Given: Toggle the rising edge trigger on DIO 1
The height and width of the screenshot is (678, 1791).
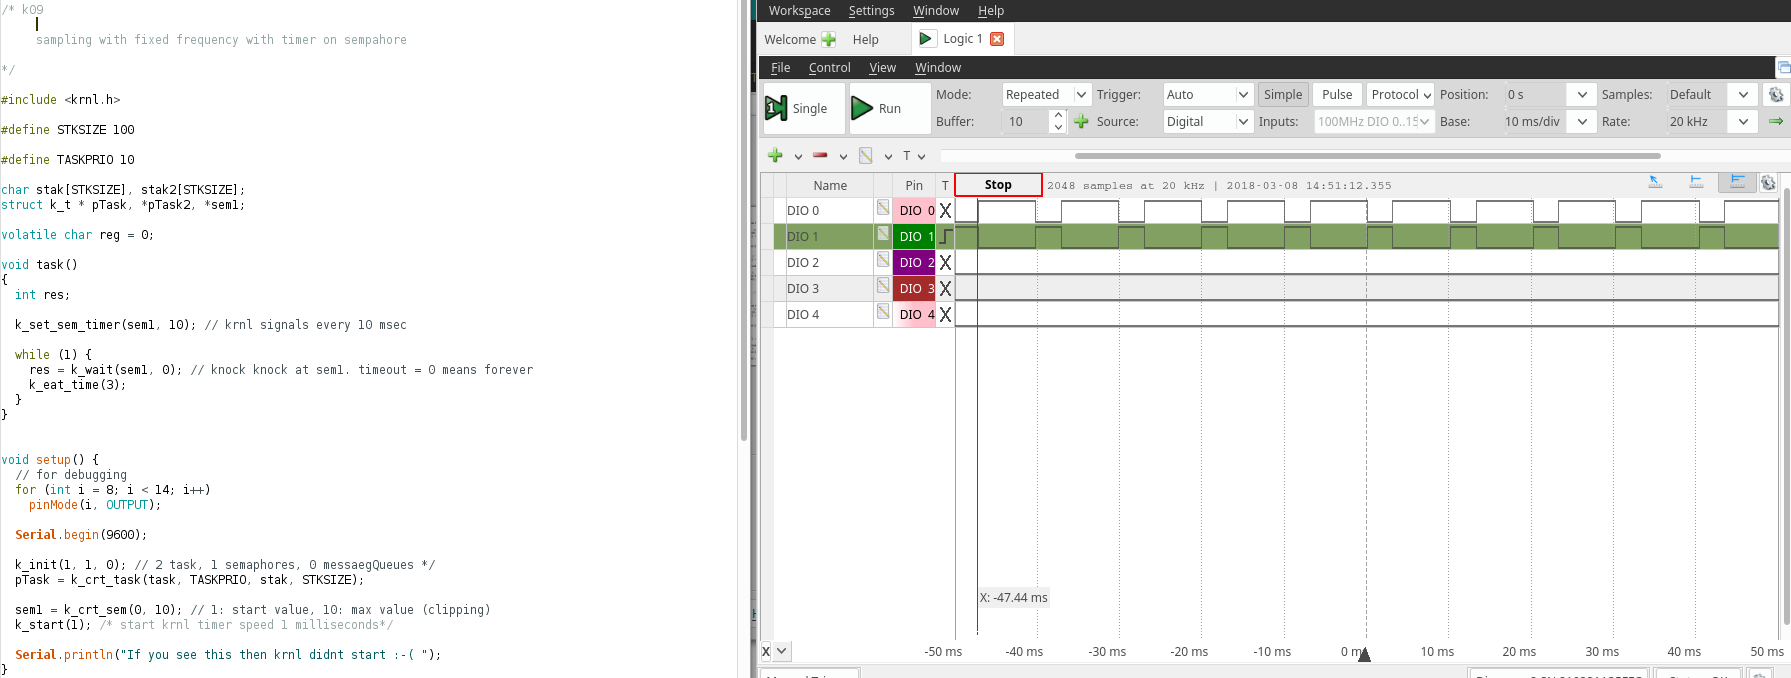Looking at the screenshot, I should click(x=945, y=237).
